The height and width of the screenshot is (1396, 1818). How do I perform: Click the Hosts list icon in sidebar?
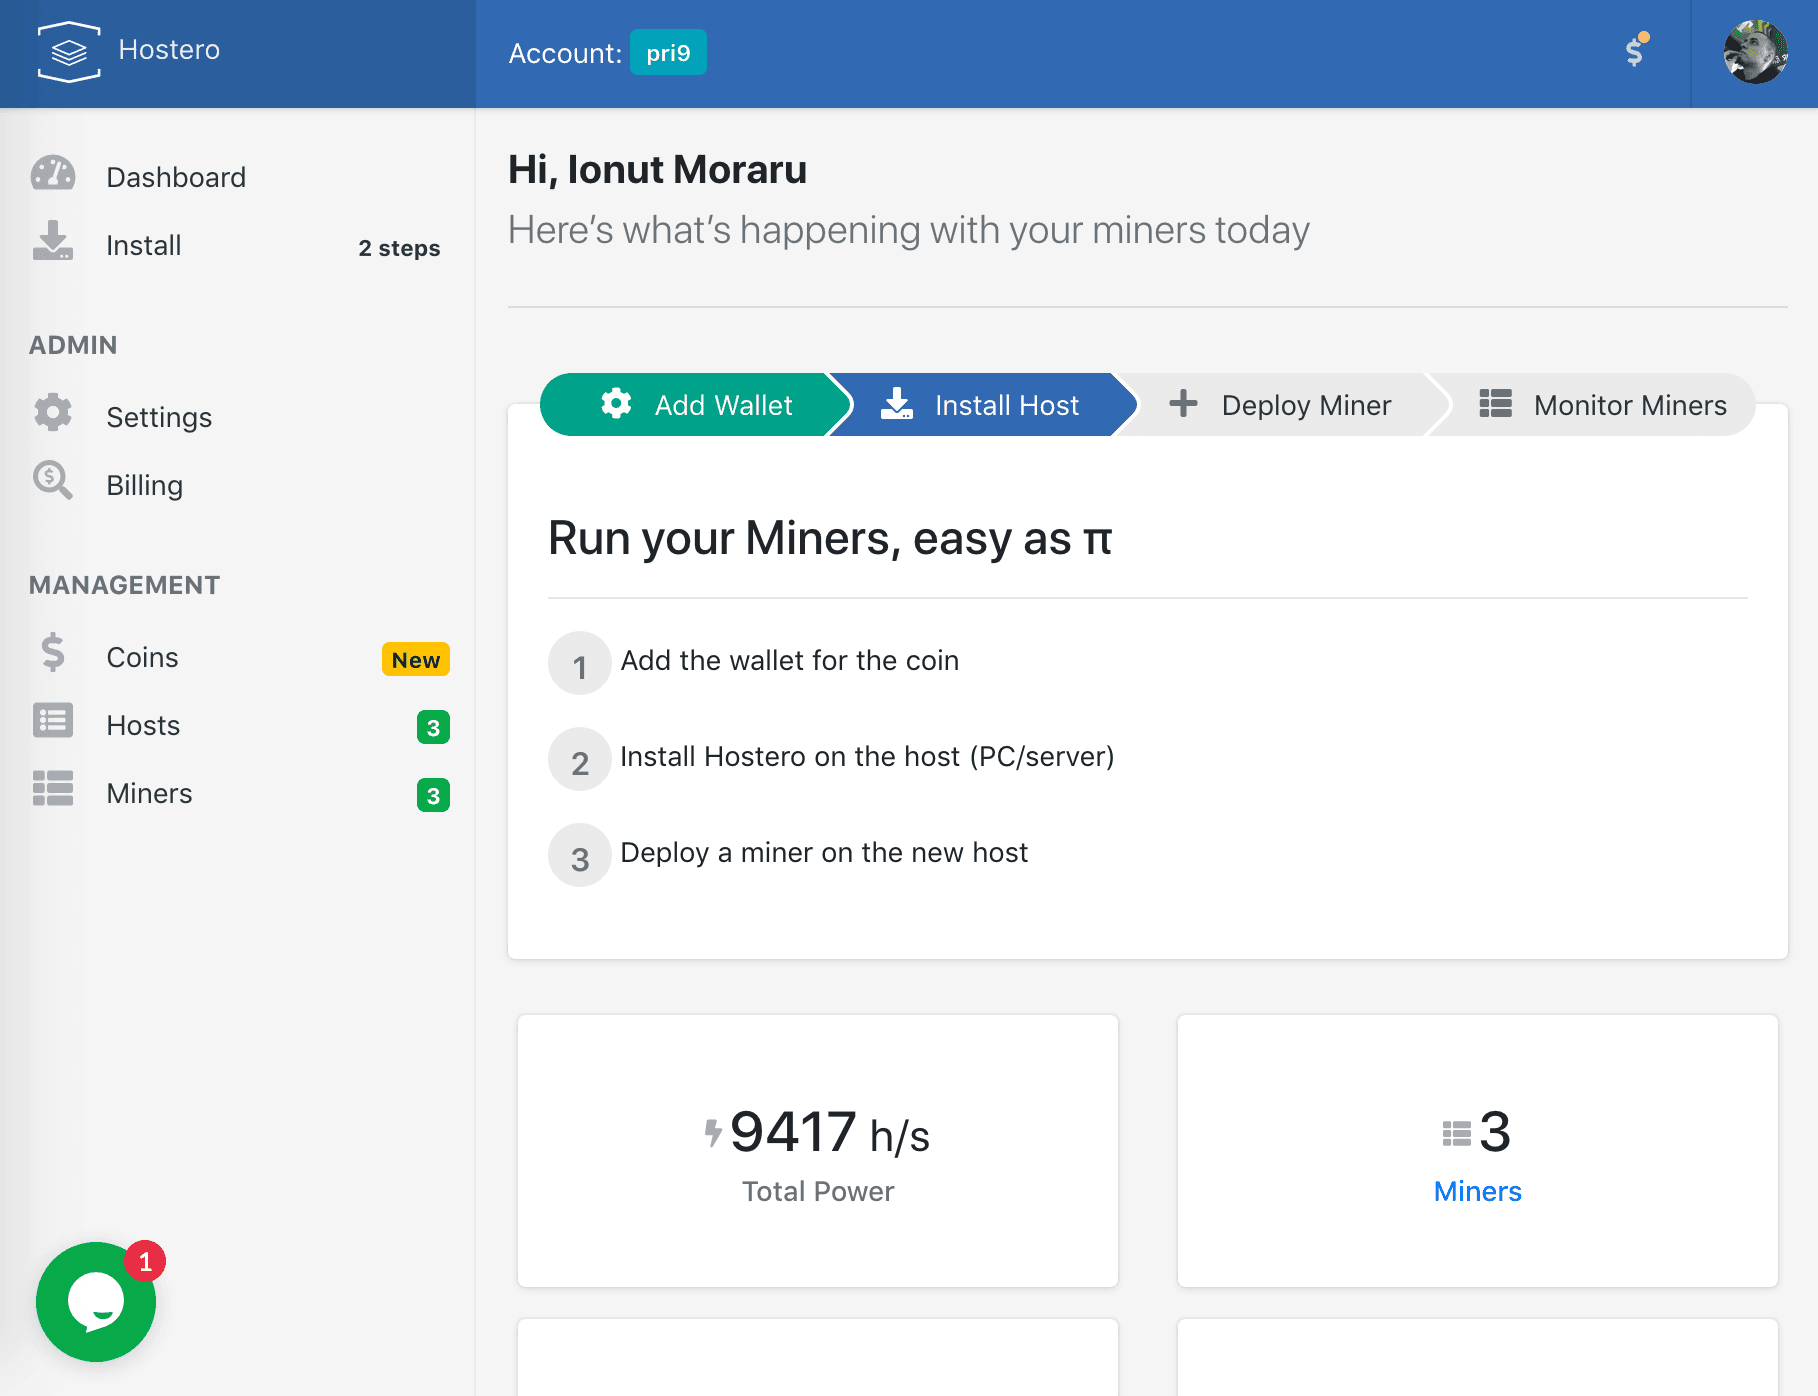pyautogui.click(x=53, y=721)
